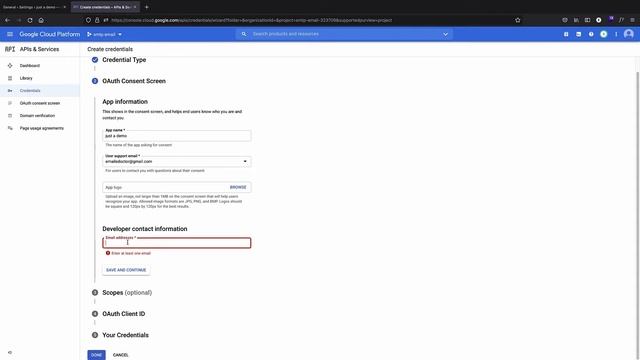Close the Create credentials browser tab
The height and width of the screenshot is (360, 640).
tap(135, 7)
